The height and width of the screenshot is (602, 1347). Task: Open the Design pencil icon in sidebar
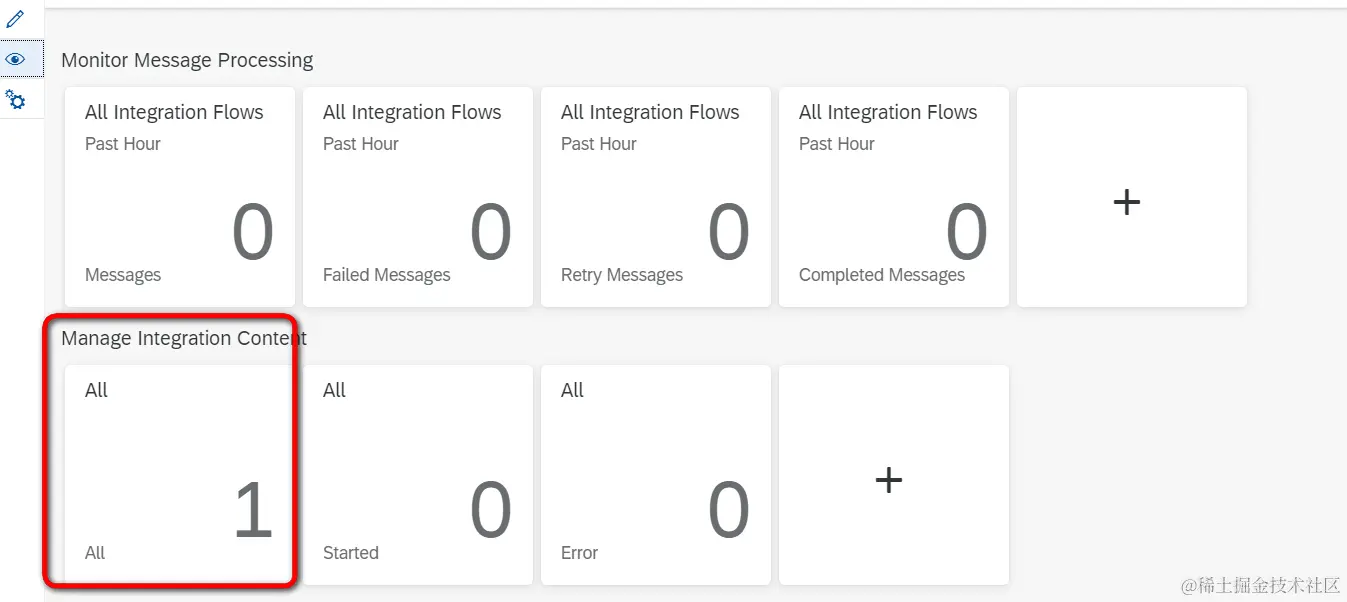click(15, 19)
